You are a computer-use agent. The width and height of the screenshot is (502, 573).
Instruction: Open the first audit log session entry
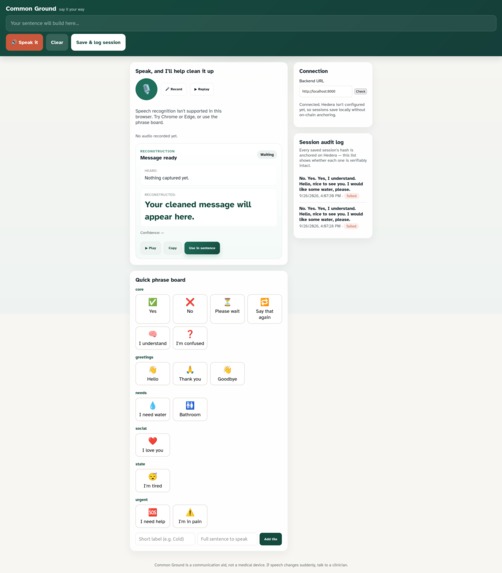[333, 187]
